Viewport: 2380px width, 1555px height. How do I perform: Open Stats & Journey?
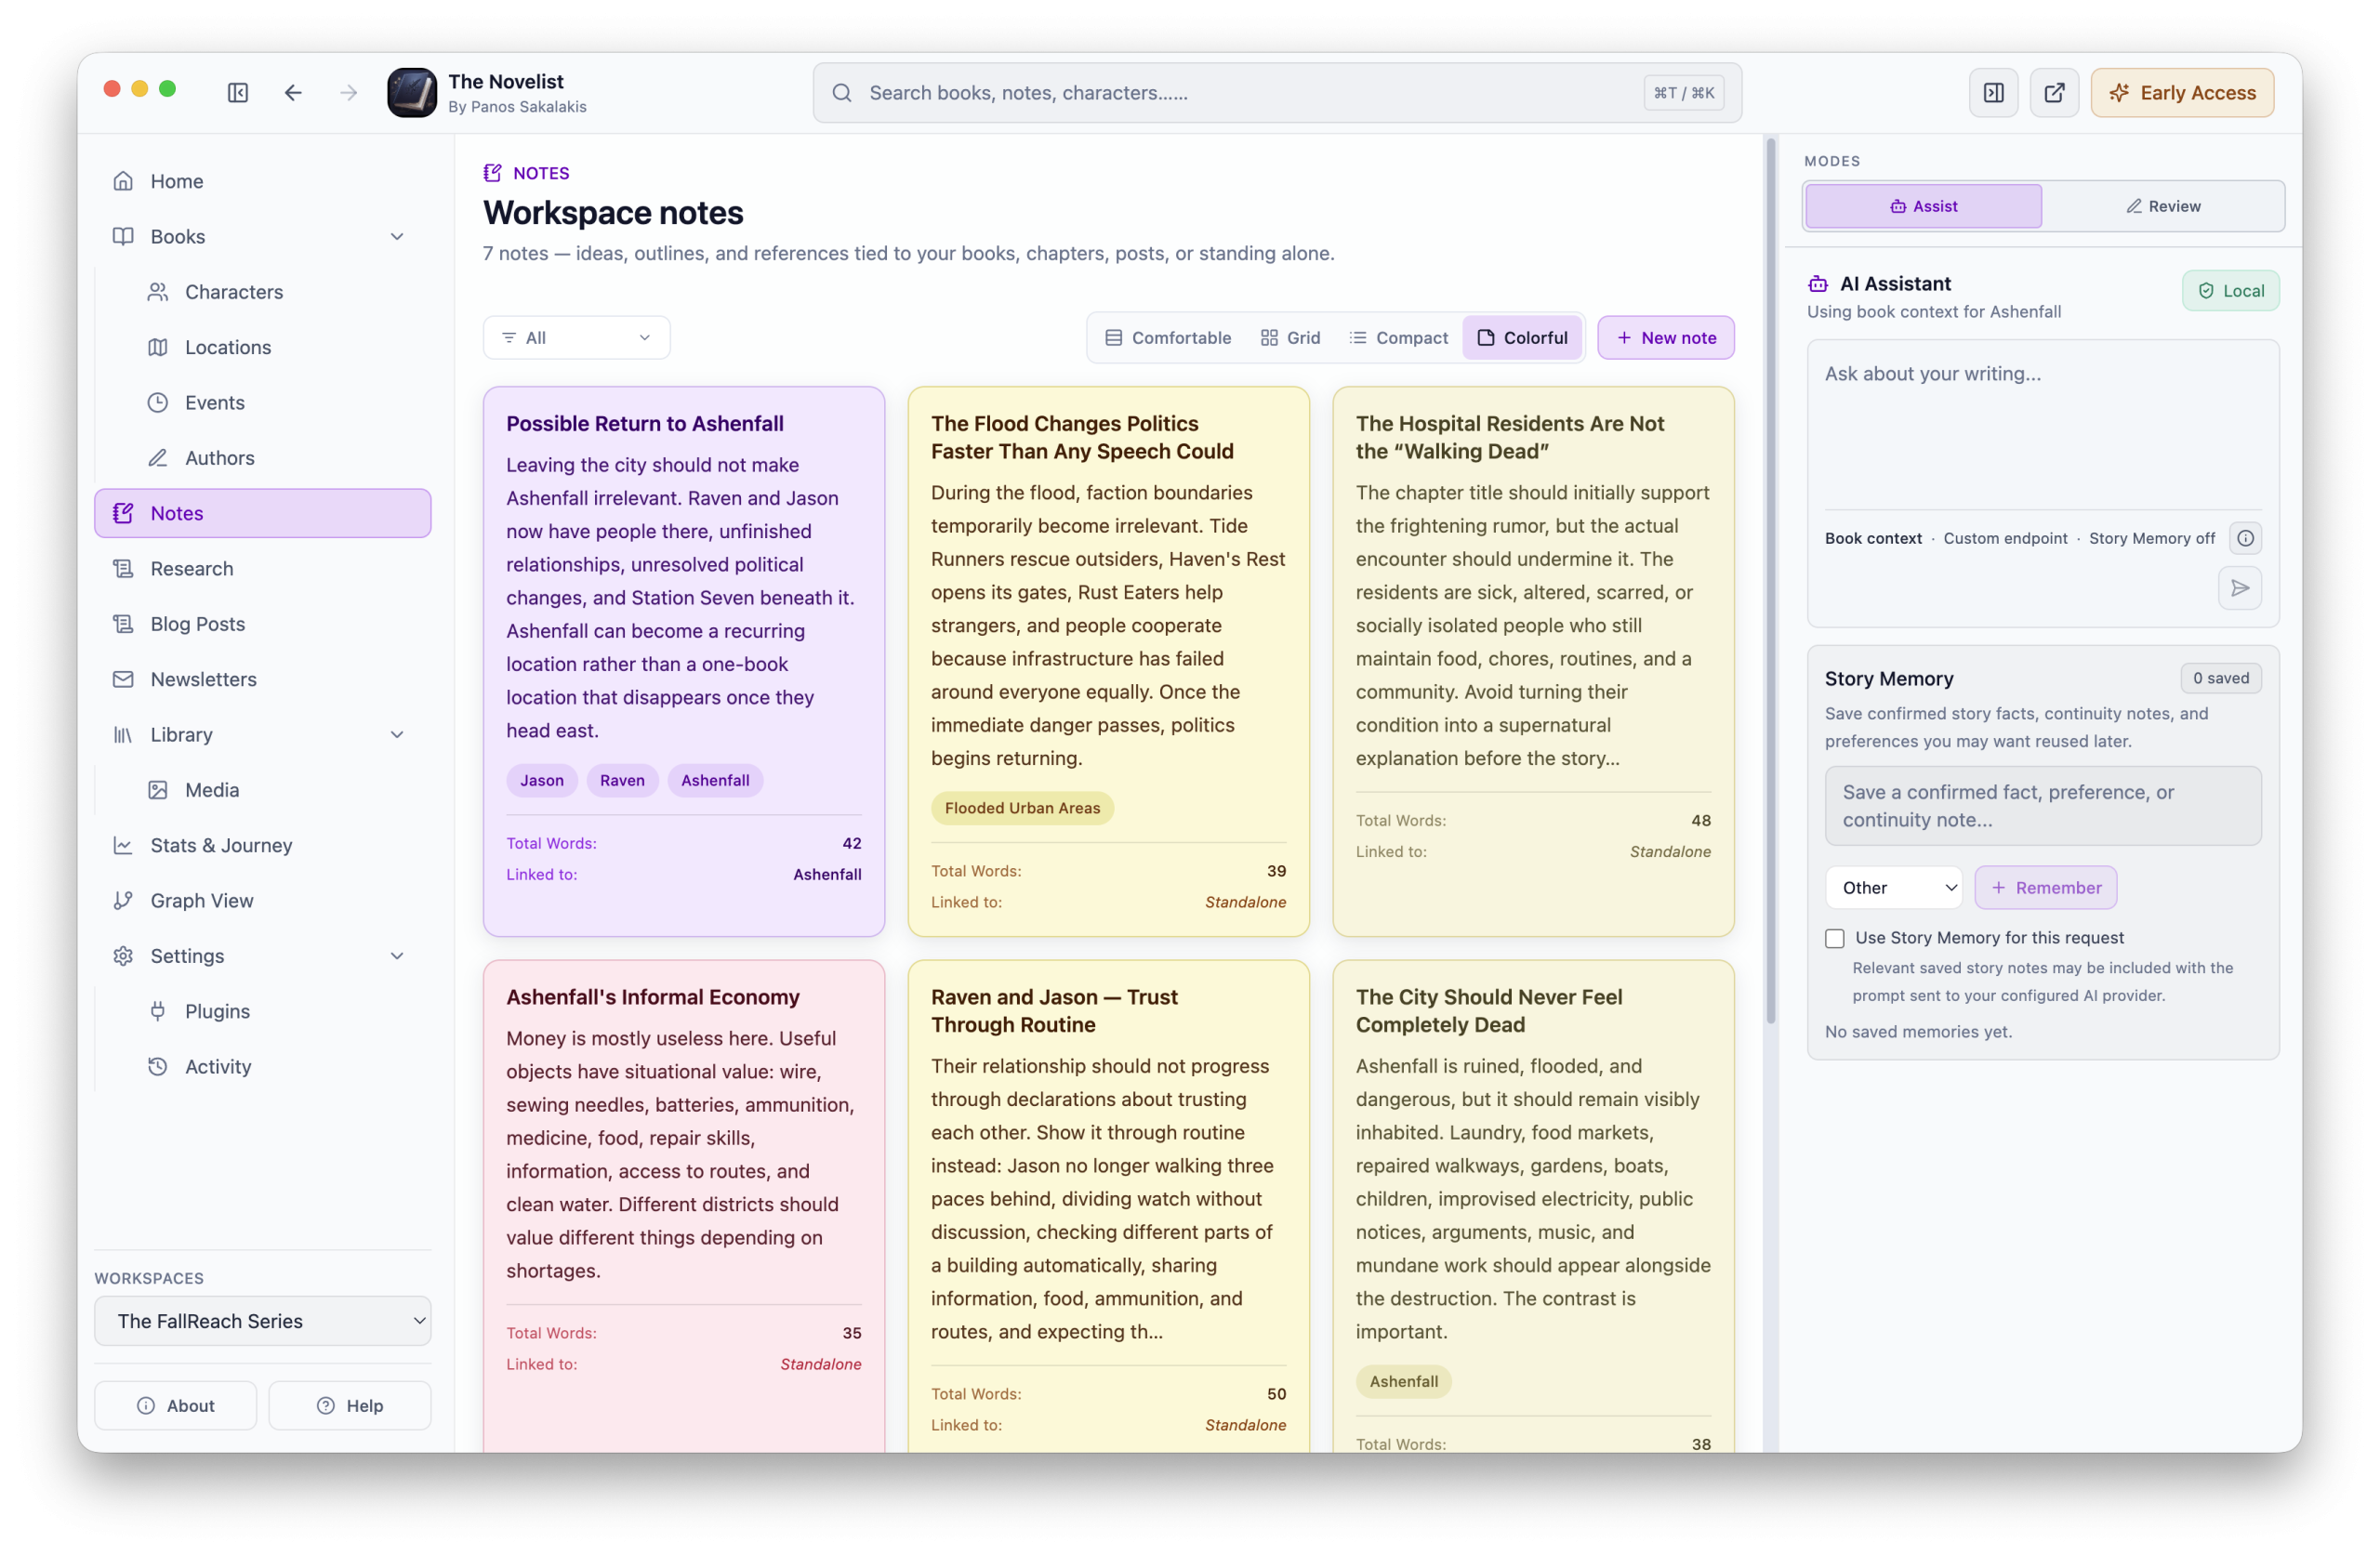click(263, 845)
